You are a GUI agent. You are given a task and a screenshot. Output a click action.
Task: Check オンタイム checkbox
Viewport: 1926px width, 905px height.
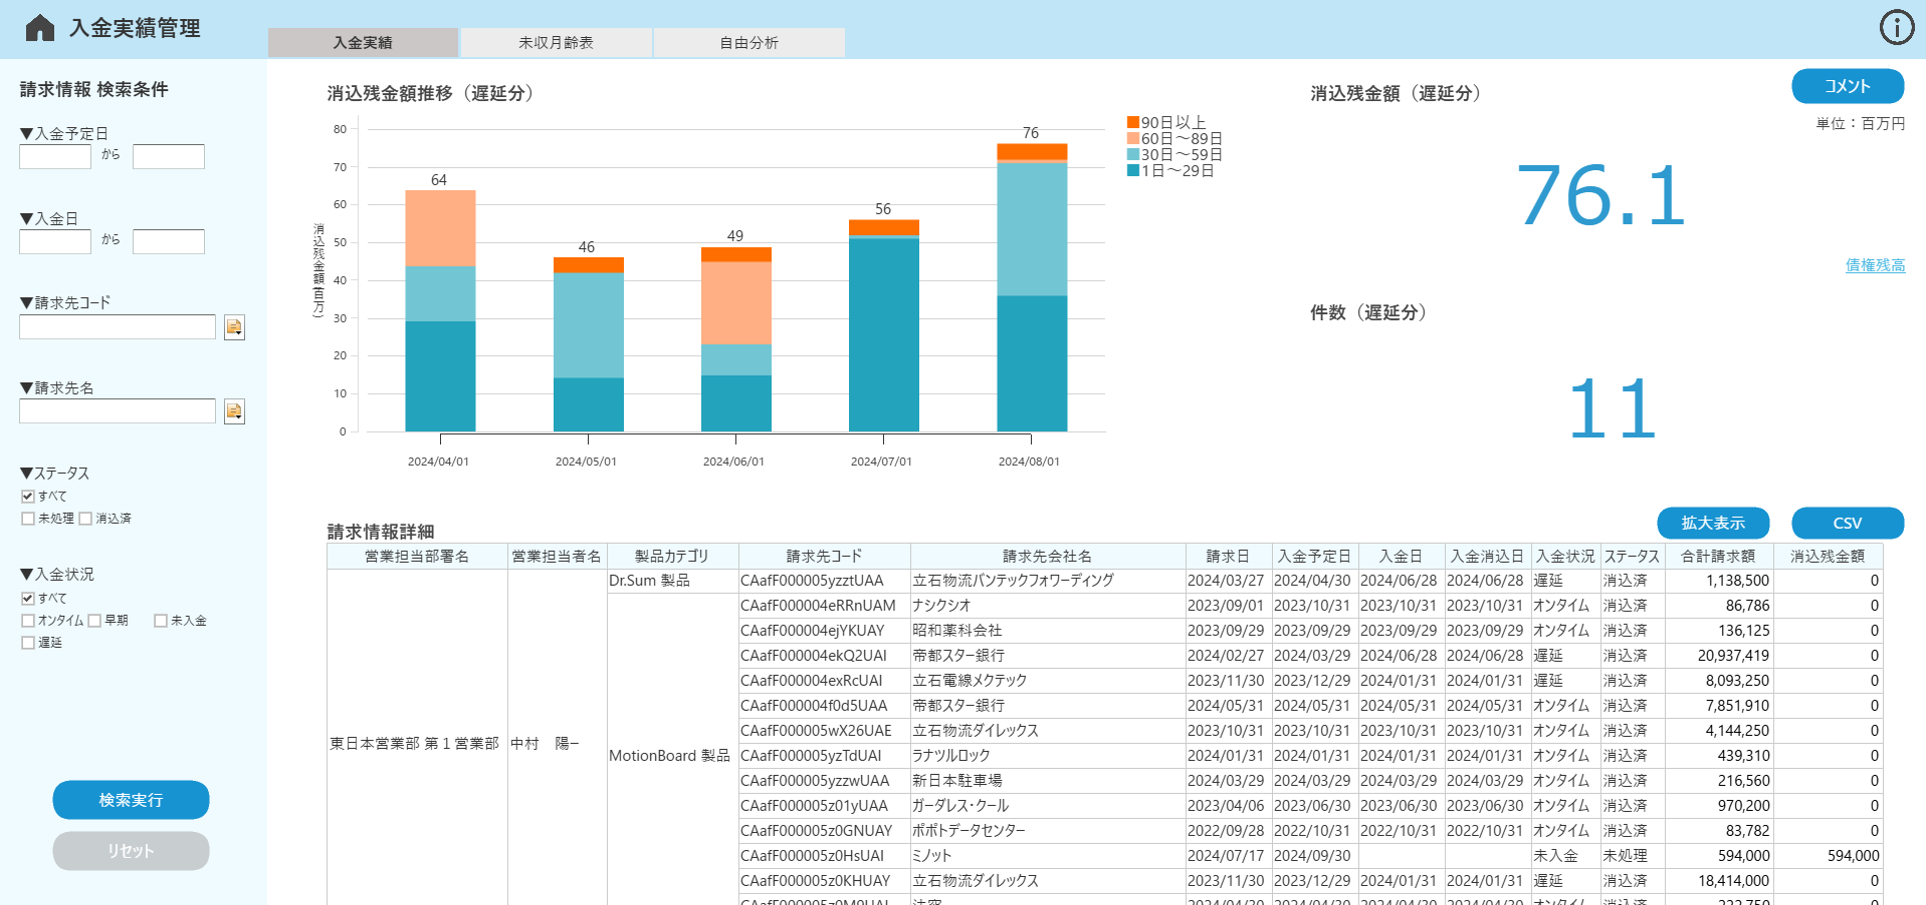(x=28, y=620)
